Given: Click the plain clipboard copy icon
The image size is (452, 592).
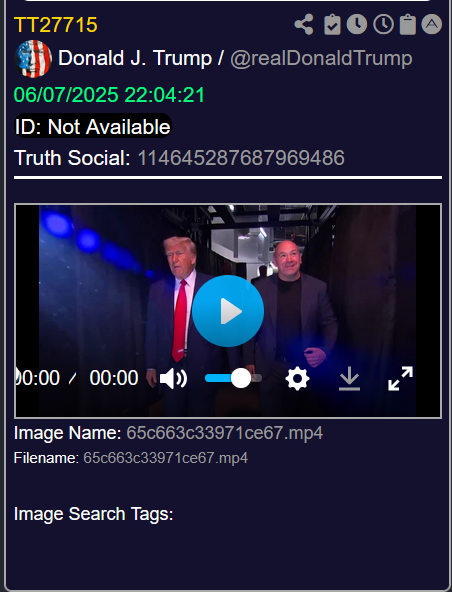Looking at the screenshot, I should pos(408,25).
